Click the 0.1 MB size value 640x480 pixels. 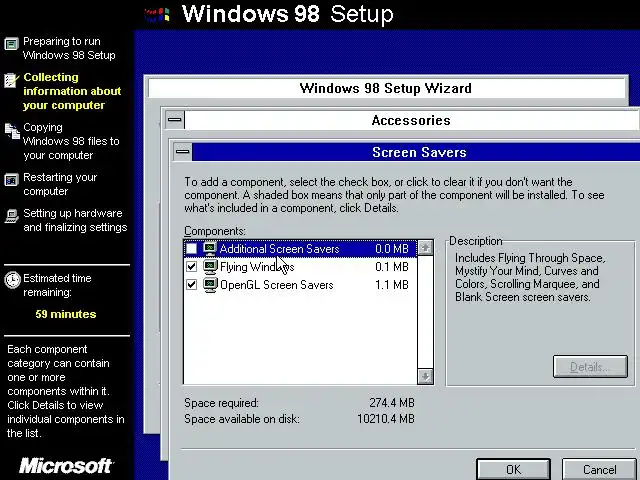tap(392, 267)
